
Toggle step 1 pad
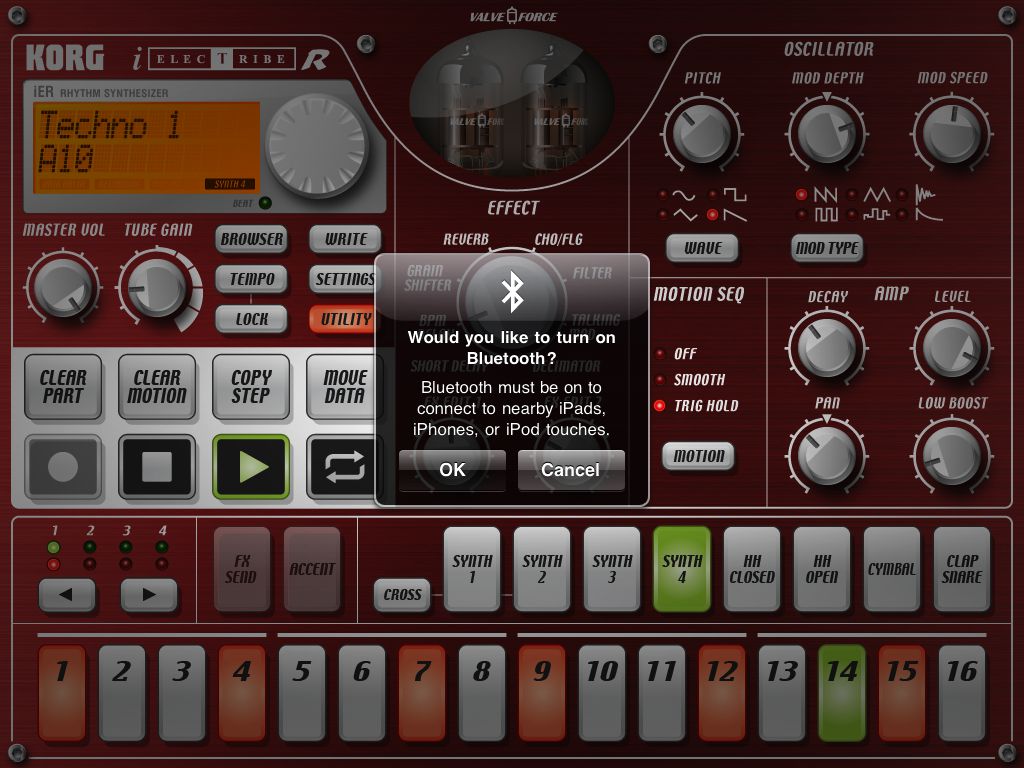pyautogui.click(x=62, y=693)
